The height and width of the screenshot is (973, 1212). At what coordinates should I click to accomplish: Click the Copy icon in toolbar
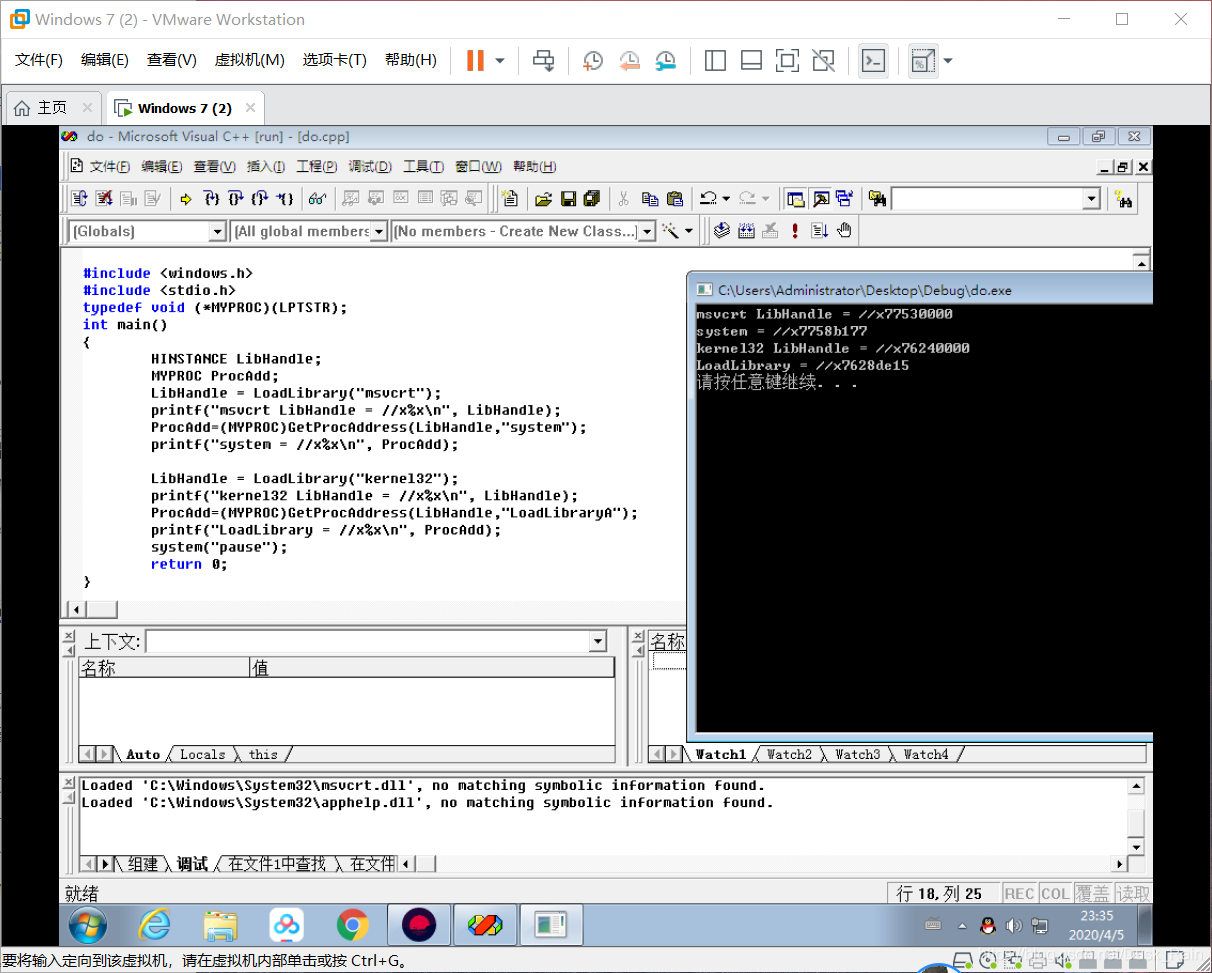[x=650, y=199]
